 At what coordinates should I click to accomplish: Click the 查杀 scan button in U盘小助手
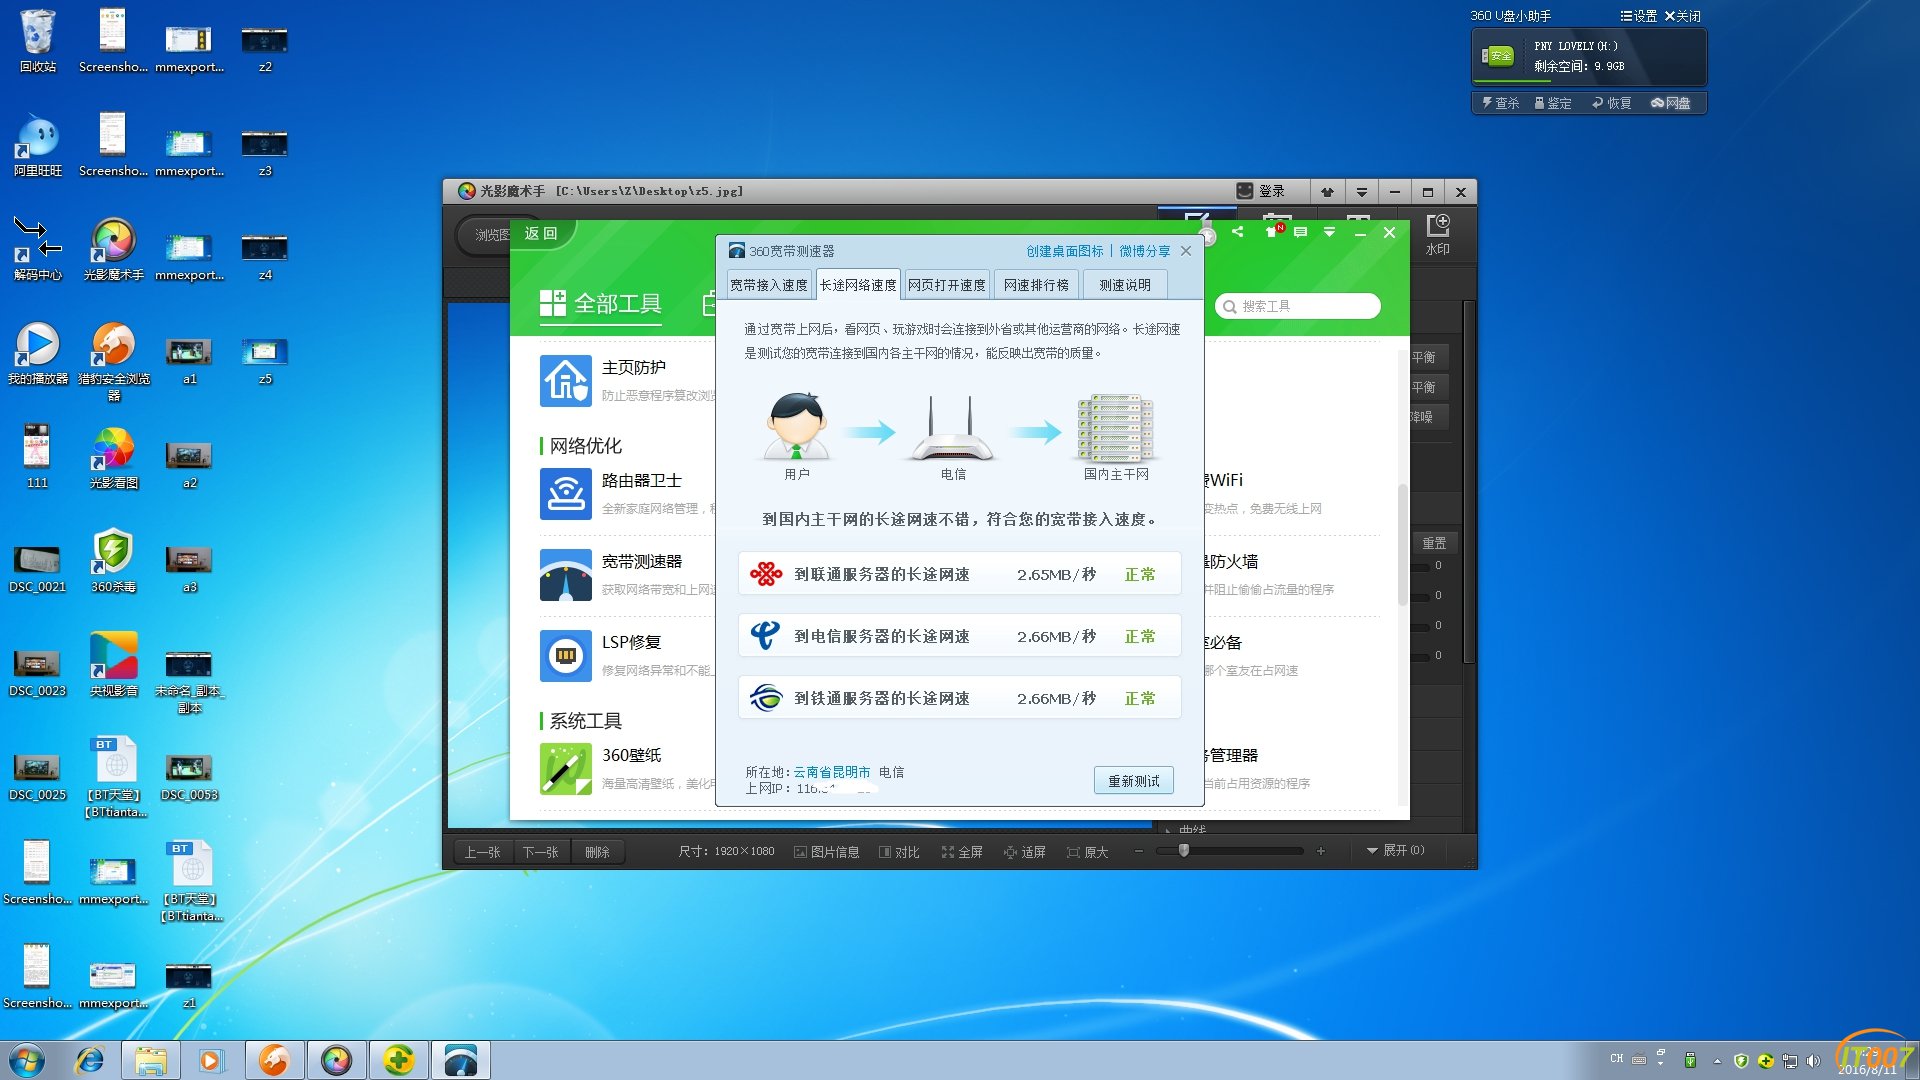tap(1500, 103)
